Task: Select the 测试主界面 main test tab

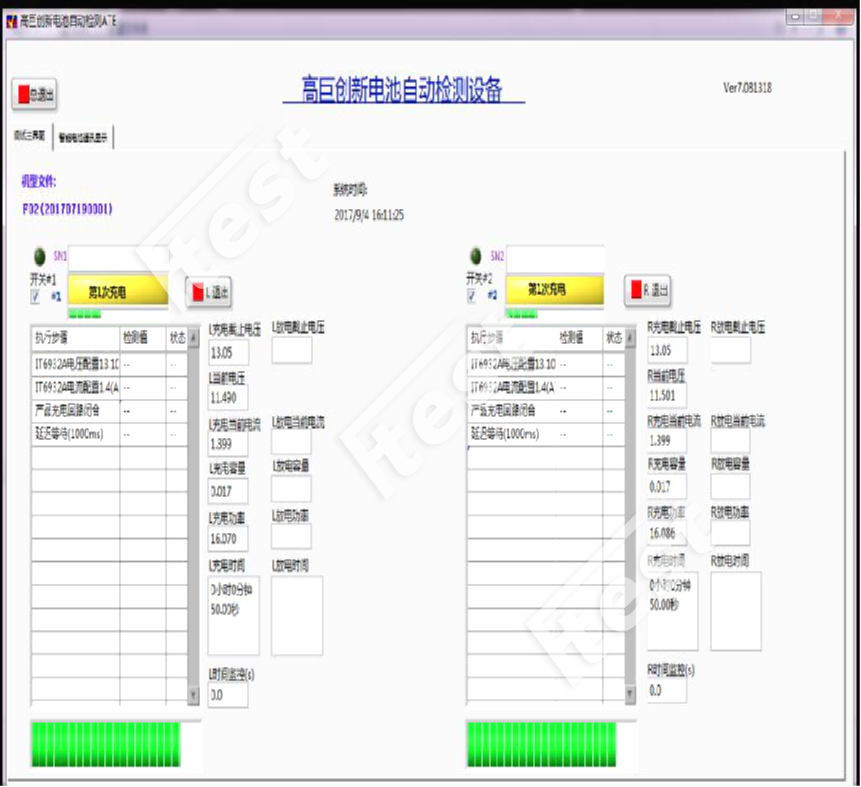Action: click(x=28, y=136)
